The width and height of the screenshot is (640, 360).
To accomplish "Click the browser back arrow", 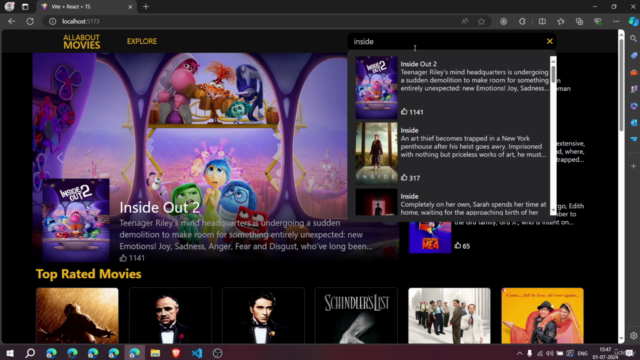I will pyautogui.click(x=11, y=21).
